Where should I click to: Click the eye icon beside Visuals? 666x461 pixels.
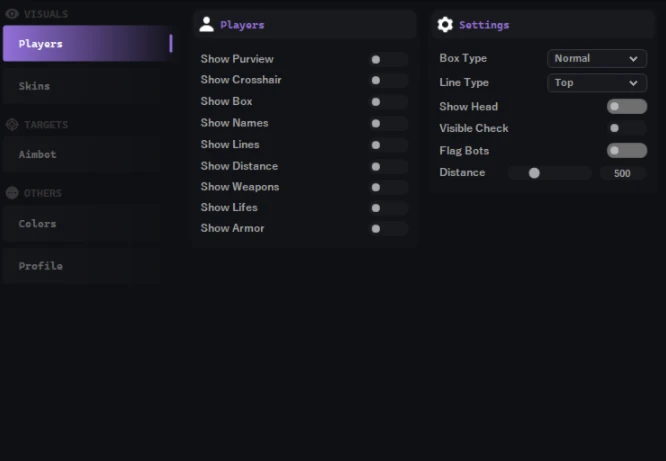pyautogui.click(x=12, y=14)
